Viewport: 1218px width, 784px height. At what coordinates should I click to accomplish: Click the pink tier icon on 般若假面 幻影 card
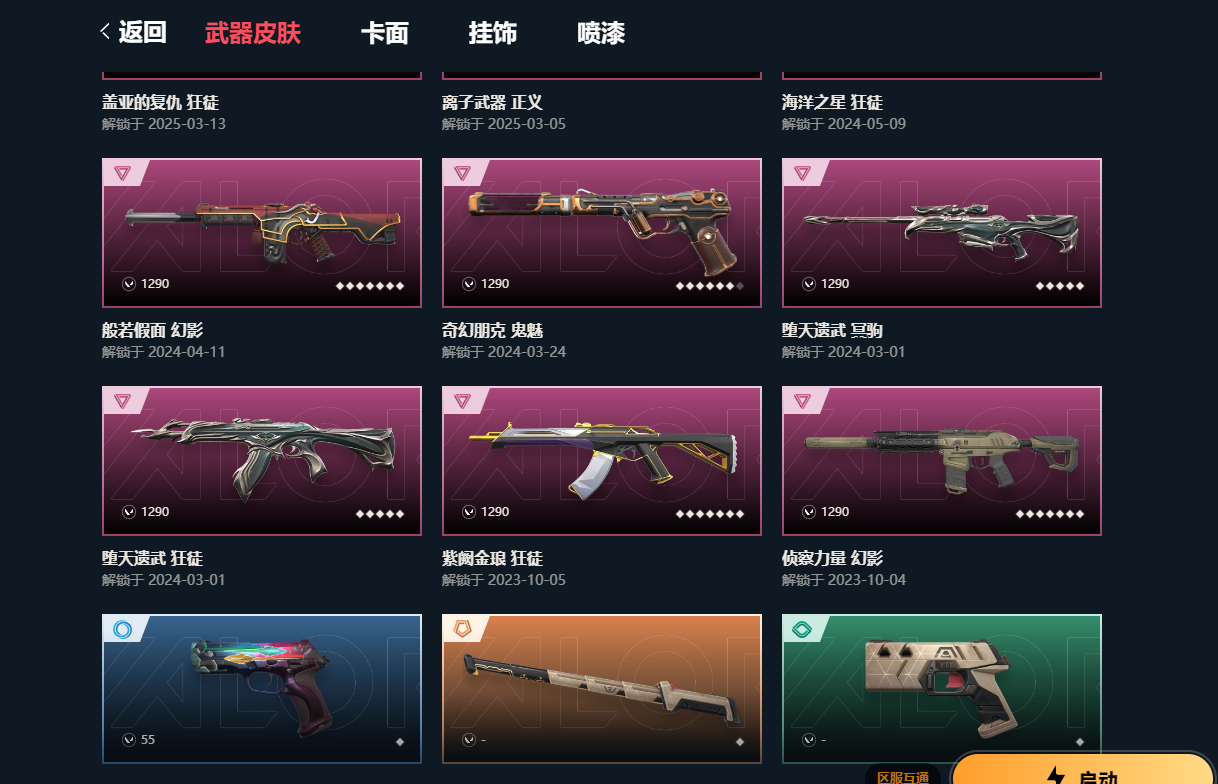pyautogui.click(x=122, y=173)
